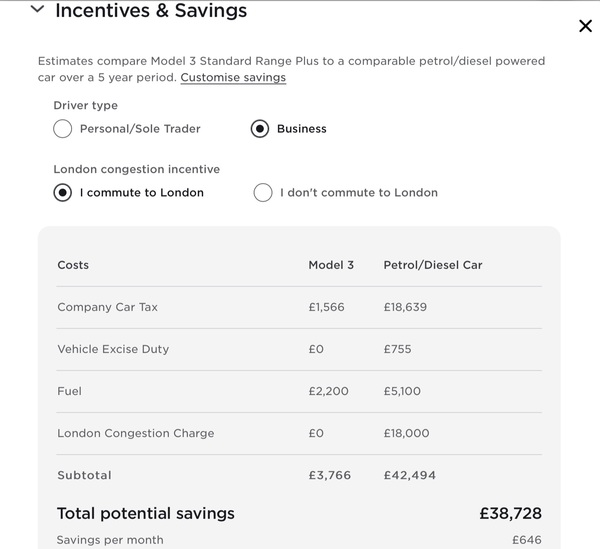Open the Customise savings link
The image size is (600, 549).
click(233, 77)
